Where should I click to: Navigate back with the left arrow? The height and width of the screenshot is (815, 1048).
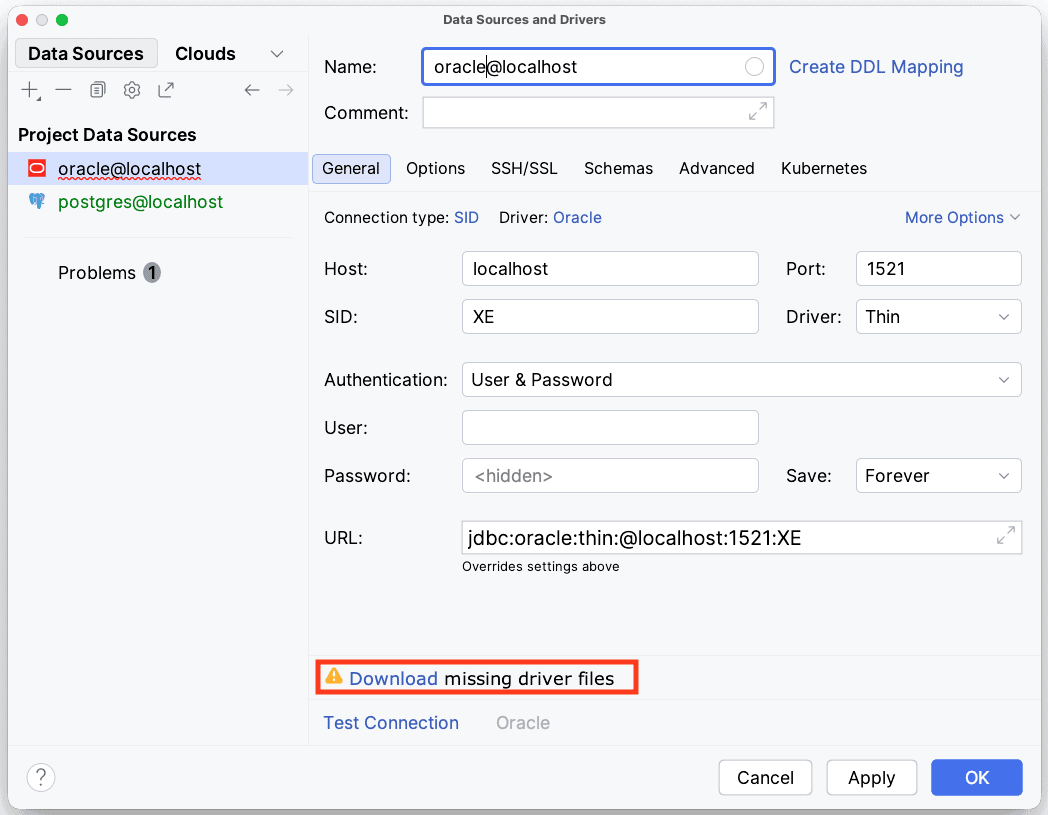[252, 90]
